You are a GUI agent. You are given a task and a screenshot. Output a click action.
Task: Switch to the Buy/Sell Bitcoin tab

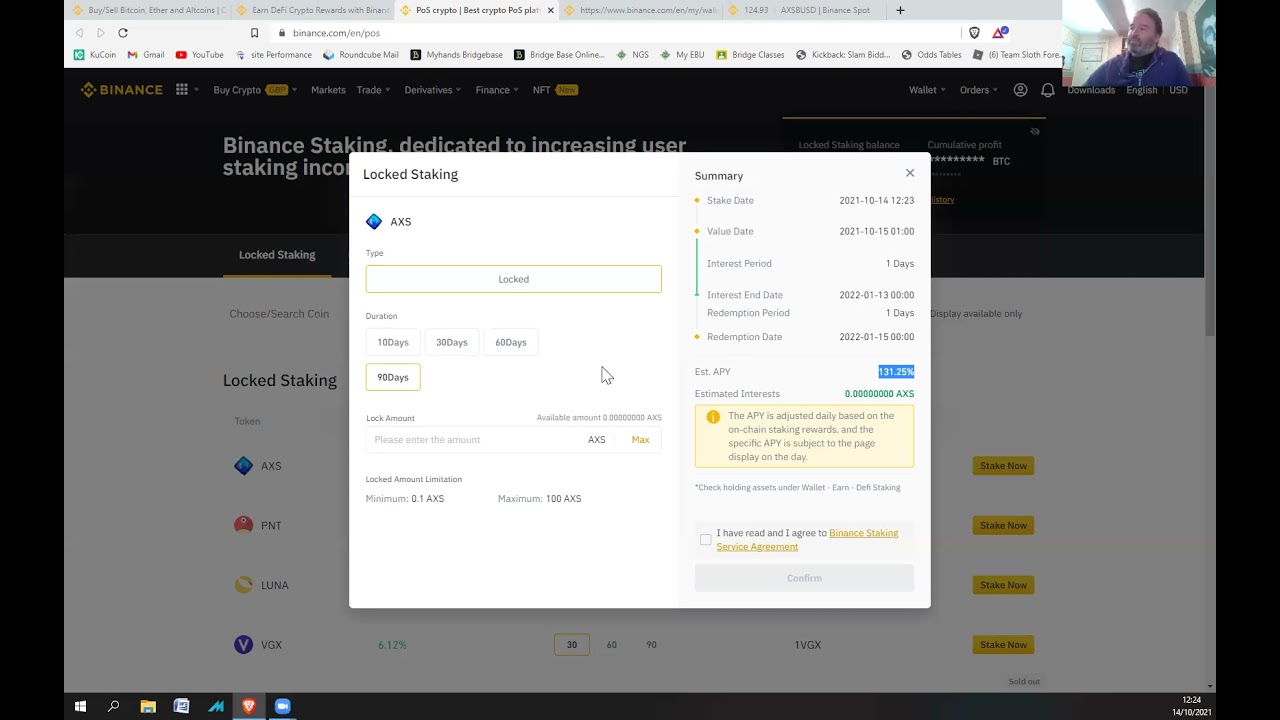[148, 11]
